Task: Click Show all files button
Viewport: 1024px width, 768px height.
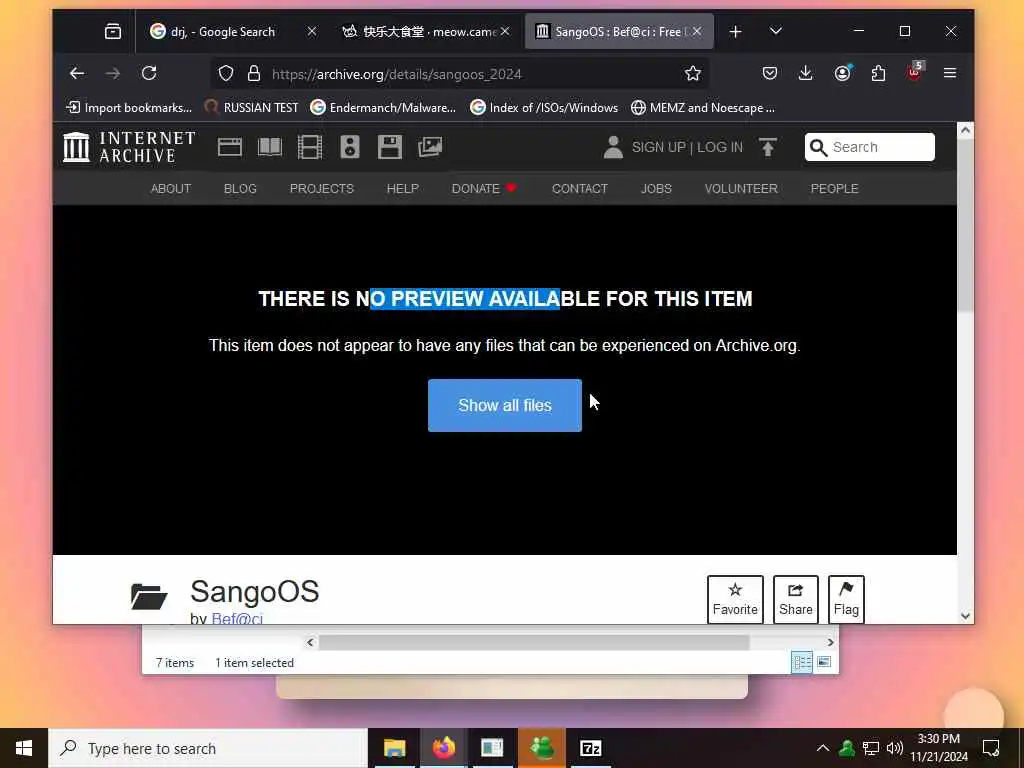Action: click(505, 406)
